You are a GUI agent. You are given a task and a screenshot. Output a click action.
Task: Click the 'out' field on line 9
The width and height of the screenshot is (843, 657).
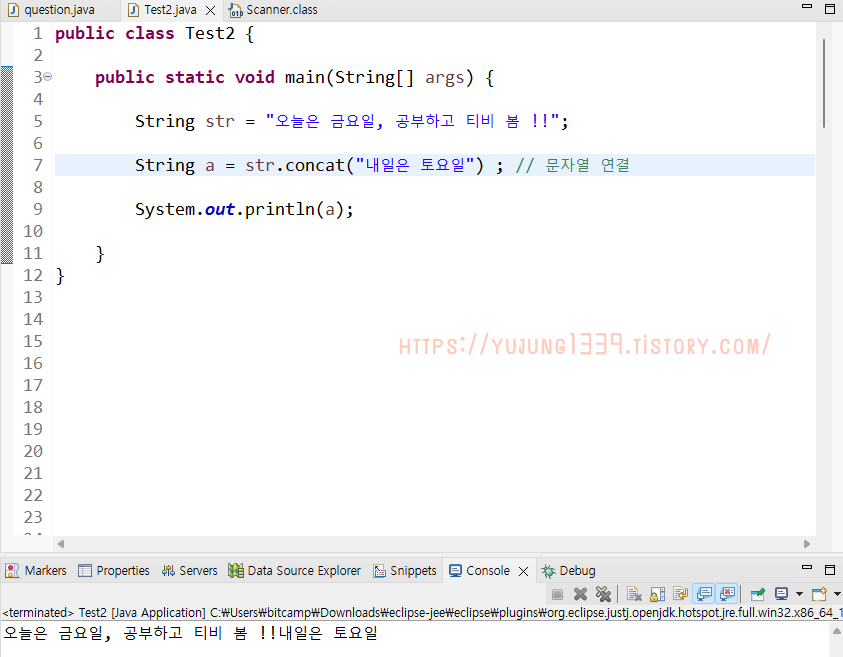(x=219, y=209)
